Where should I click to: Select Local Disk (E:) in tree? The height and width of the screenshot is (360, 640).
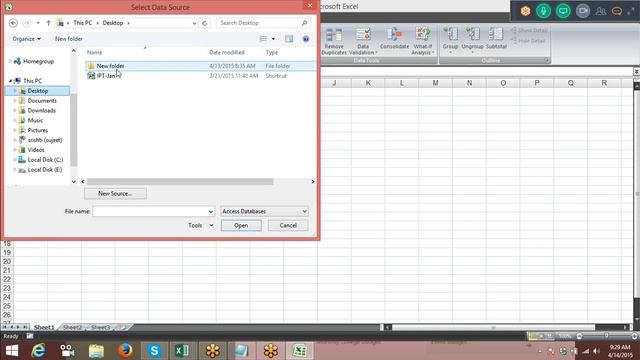(44, 169)
